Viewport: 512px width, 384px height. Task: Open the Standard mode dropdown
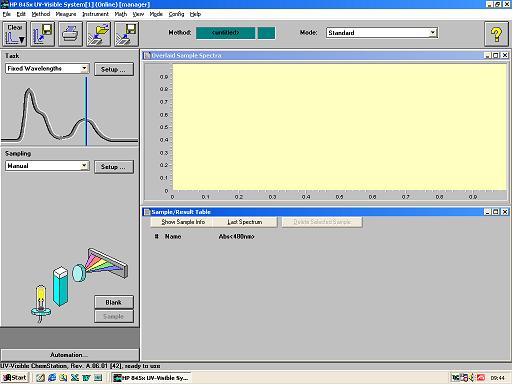[432, 33]
